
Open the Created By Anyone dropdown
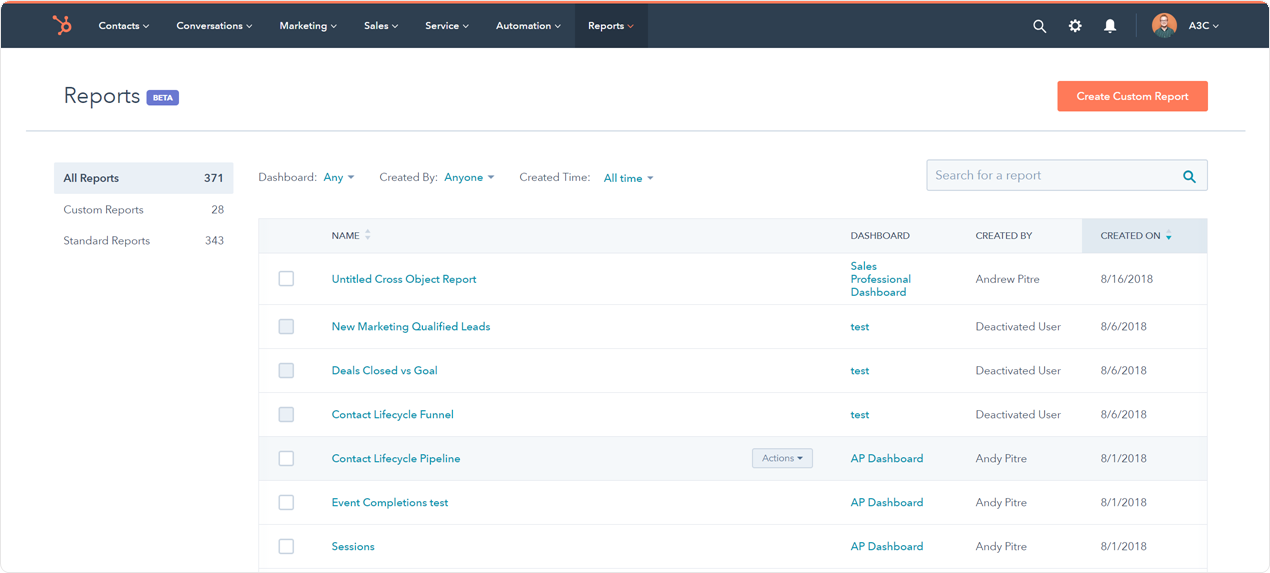click(470, 178)
